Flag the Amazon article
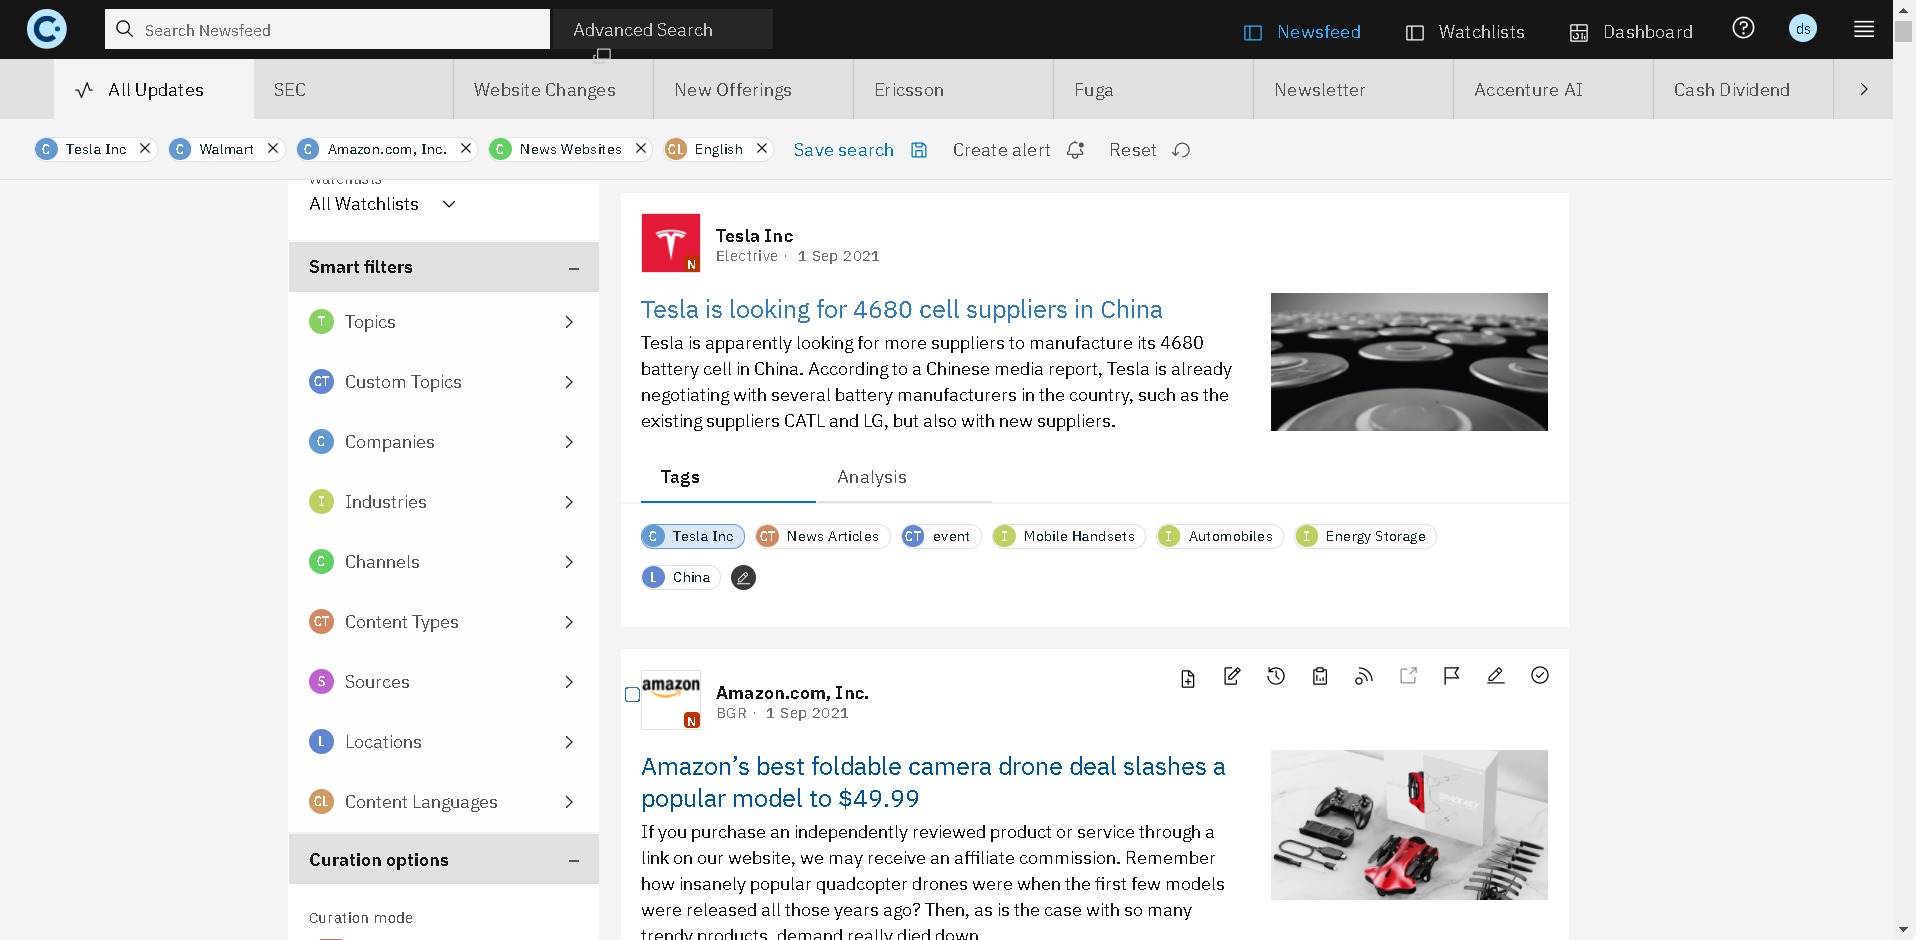1920x940 pixels. click(1451, 676)
